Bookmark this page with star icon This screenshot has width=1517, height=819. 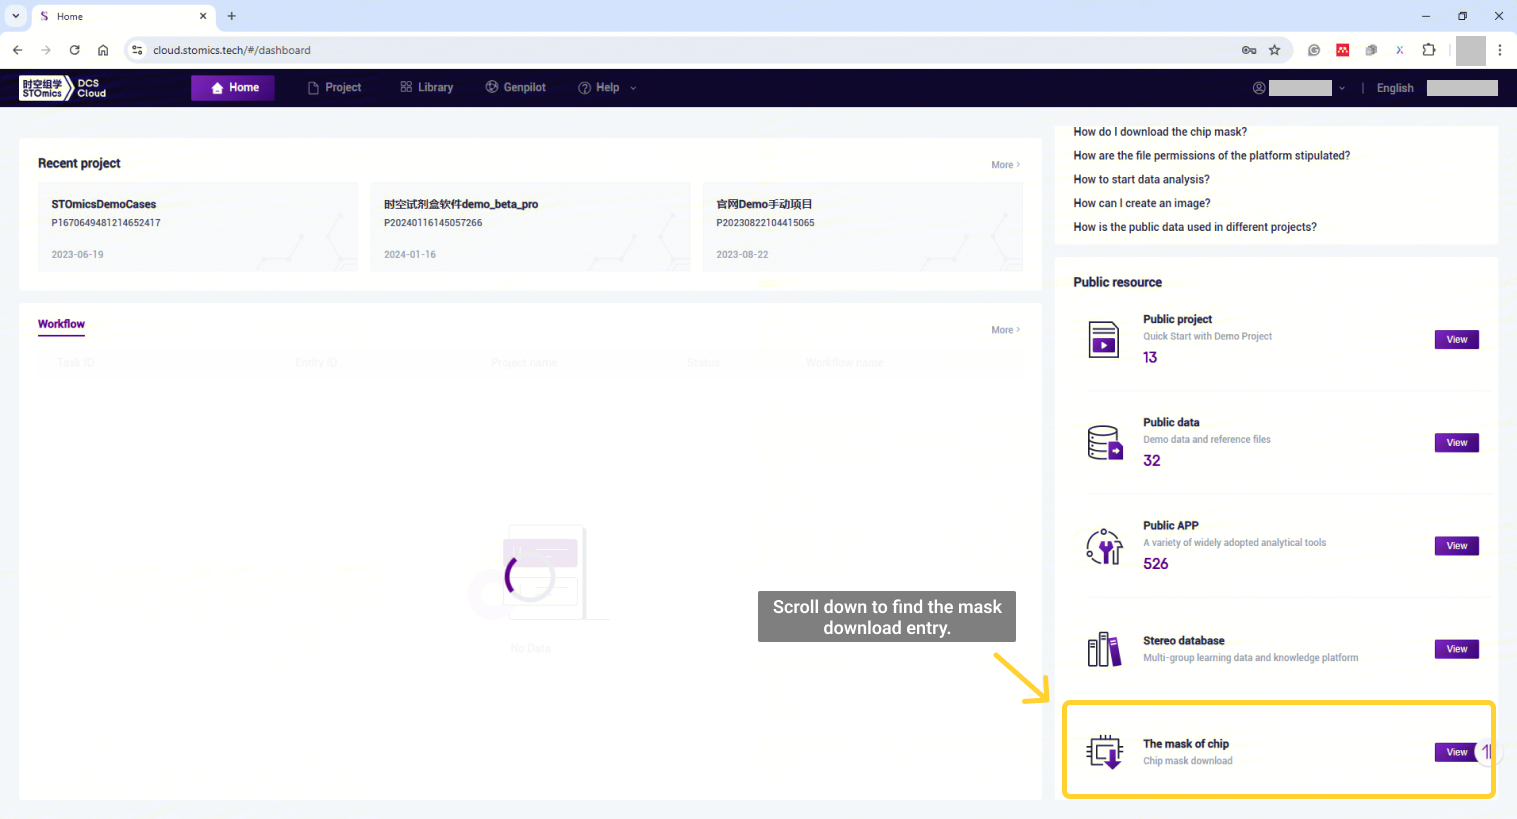[x=1274, y=50]
